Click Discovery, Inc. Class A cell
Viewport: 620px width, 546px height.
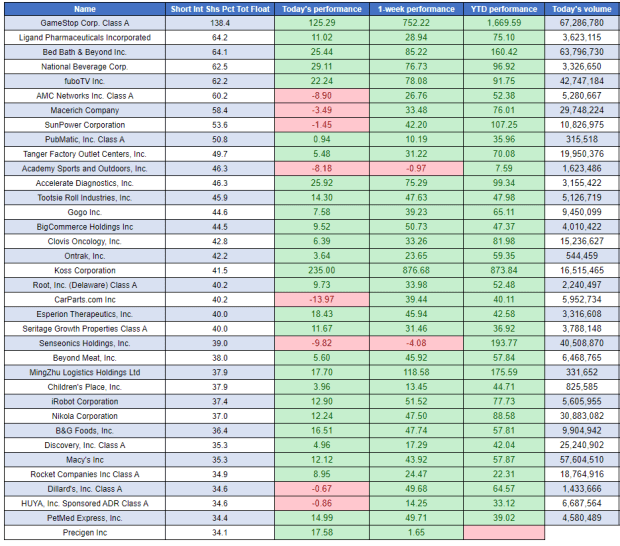point(85,446)
